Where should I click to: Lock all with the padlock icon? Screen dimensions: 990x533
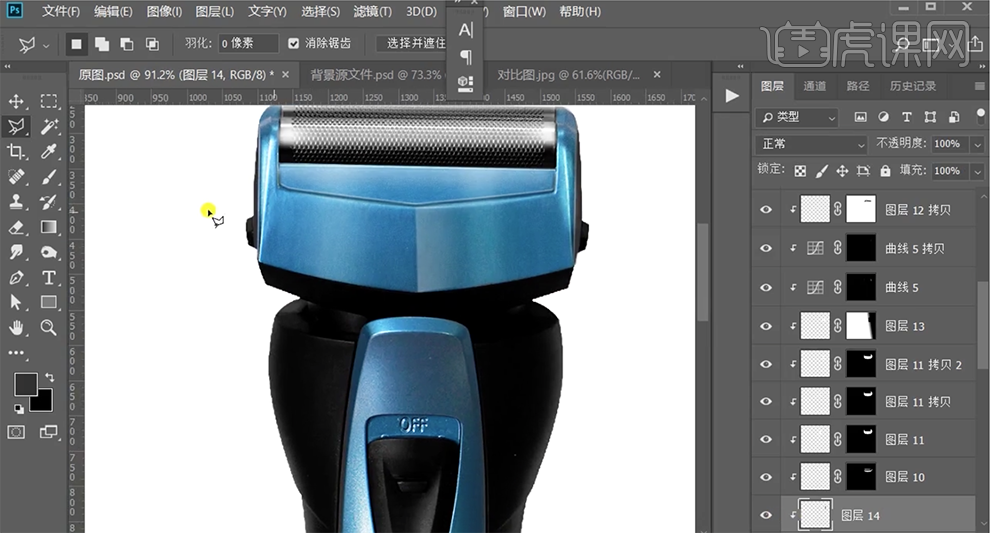pos(885,171)
